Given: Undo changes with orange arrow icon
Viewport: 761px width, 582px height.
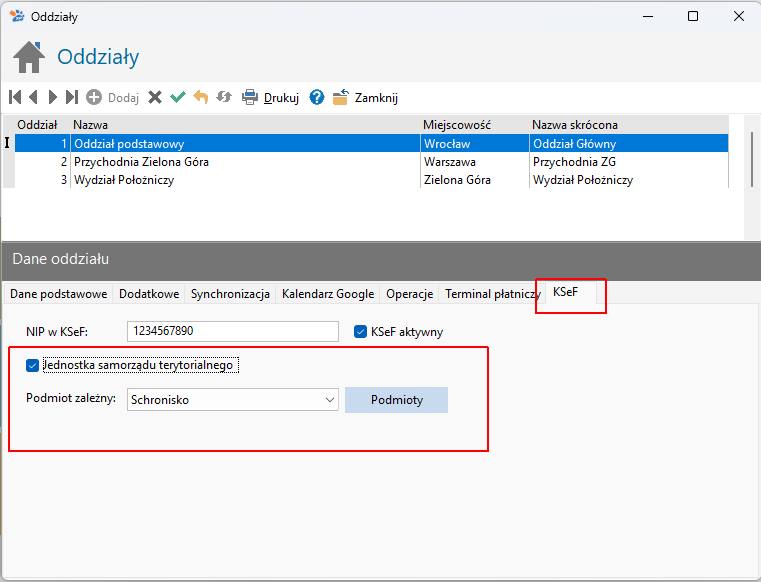Looking at the screenshot, I should 201,97.
